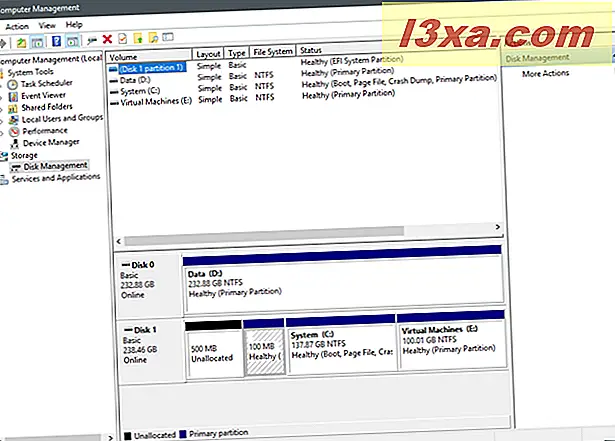
Task: Select the 500 MB Unallocated block
Action: coord(214,349)
